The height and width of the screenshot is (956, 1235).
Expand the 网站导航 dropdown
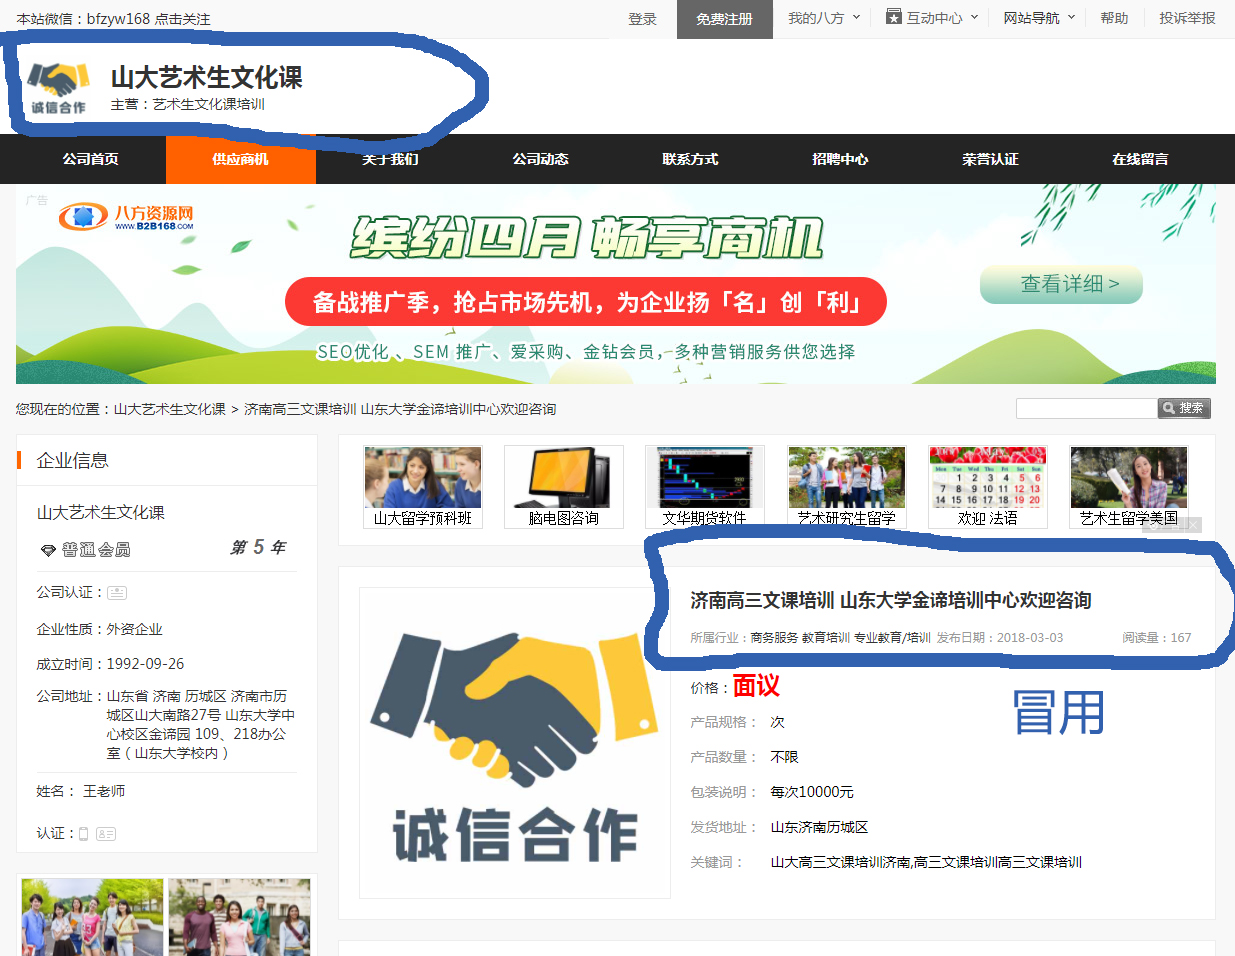pos(1039,18)
